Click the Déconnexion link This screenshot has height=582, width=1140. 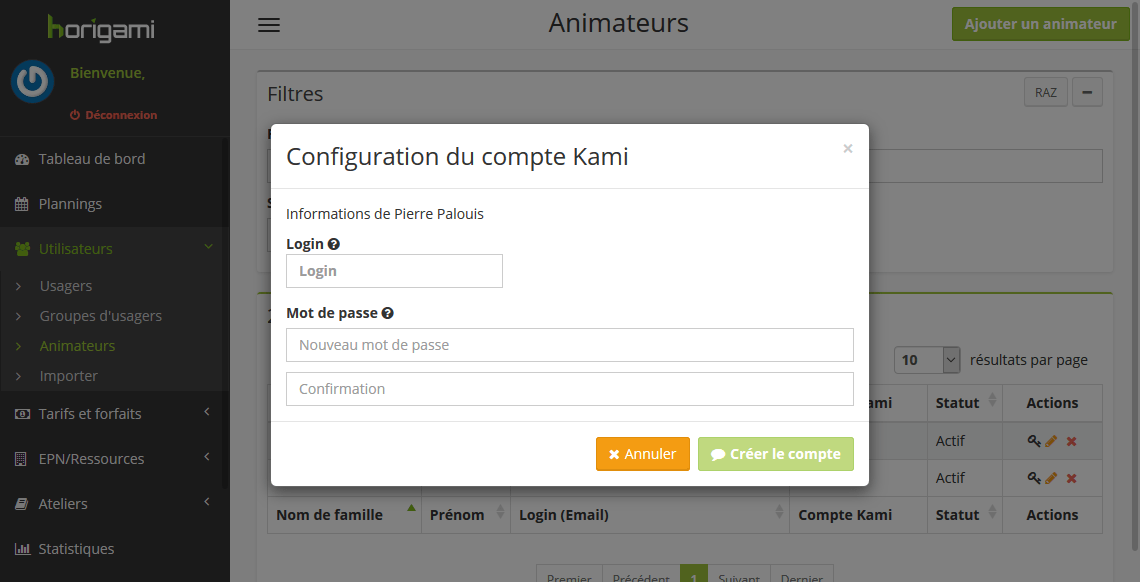(114, 115)
